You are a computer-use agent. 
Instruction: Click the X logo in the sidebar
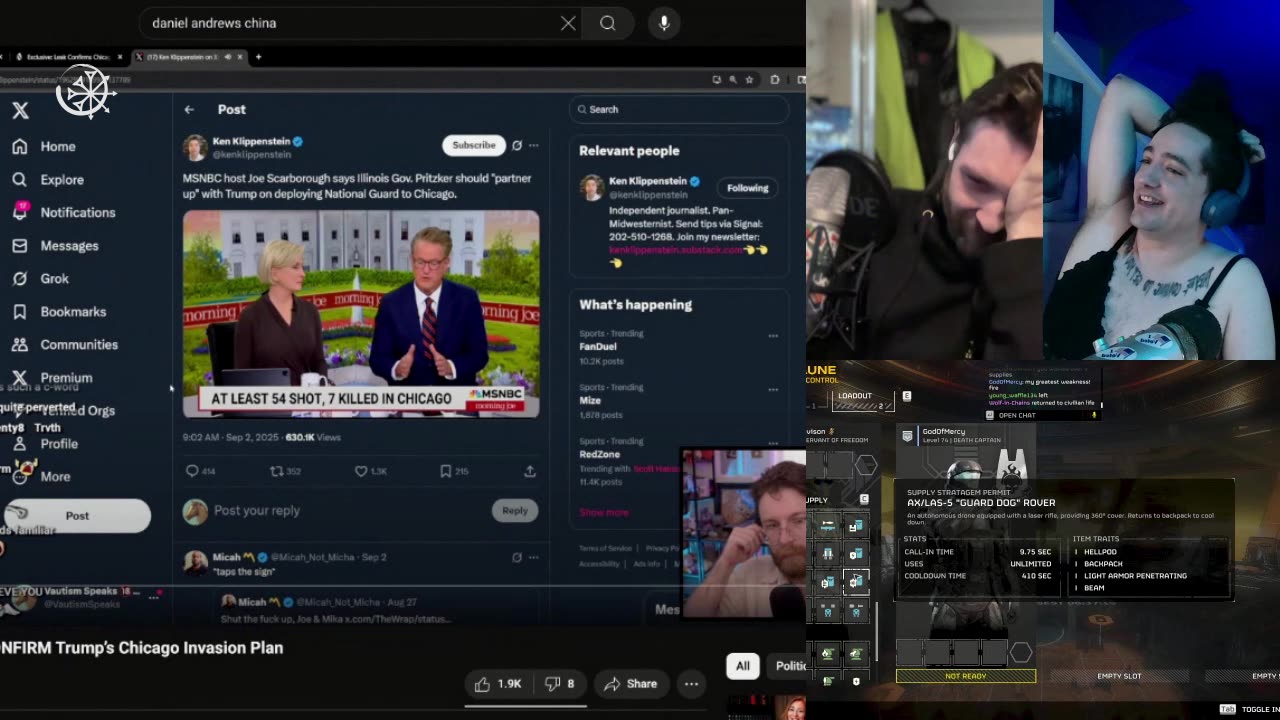[x=20, y=111]
